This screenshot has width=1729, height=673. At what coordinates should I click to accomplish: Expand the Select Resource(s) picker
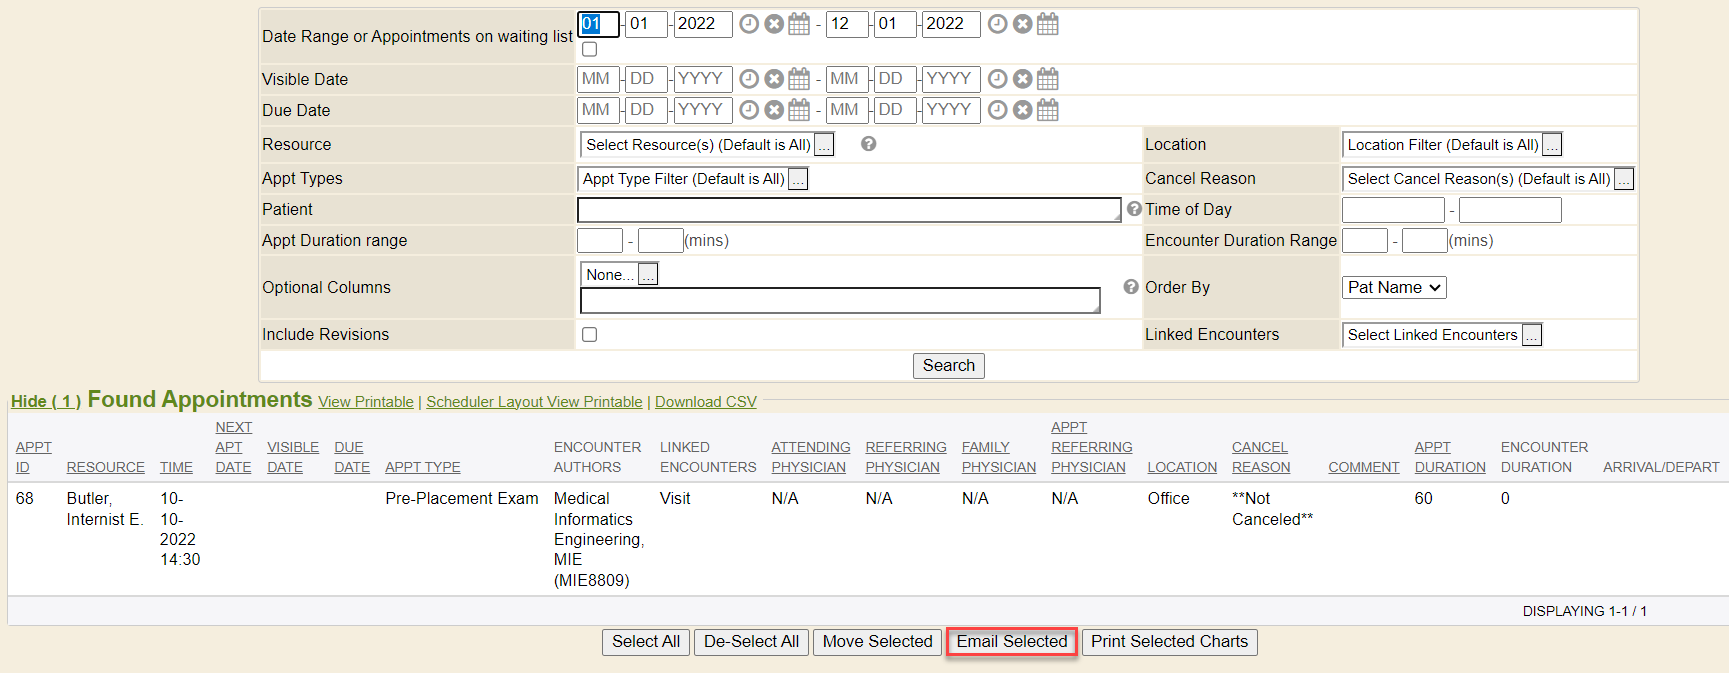click(824, 146)
